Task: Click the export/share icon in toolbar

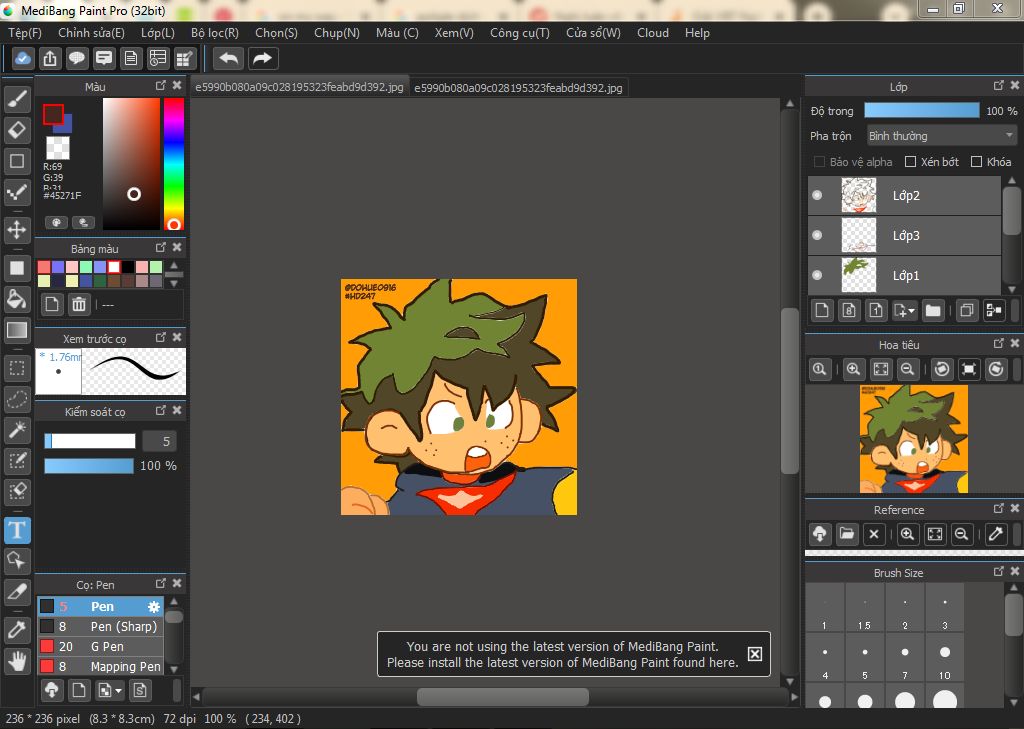Action: (x=50, y=59)
